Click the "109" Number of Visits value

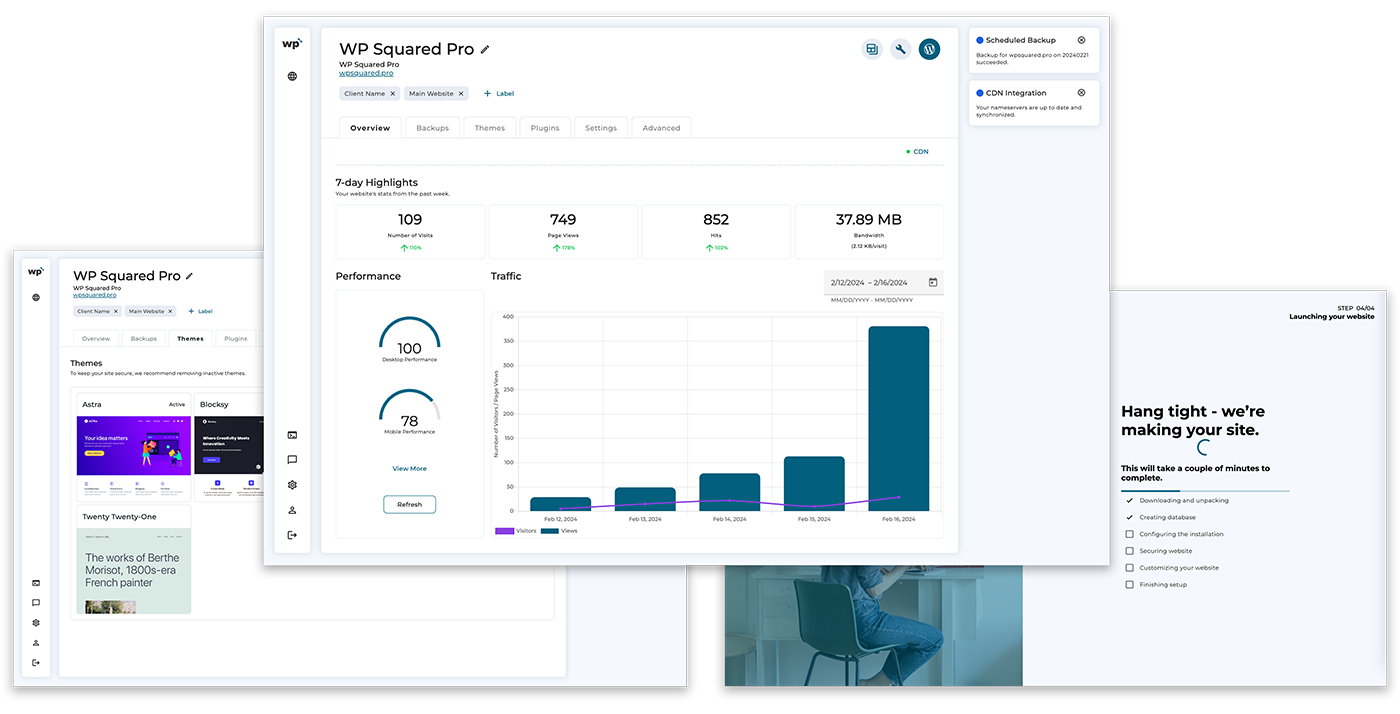pos(410,220)
